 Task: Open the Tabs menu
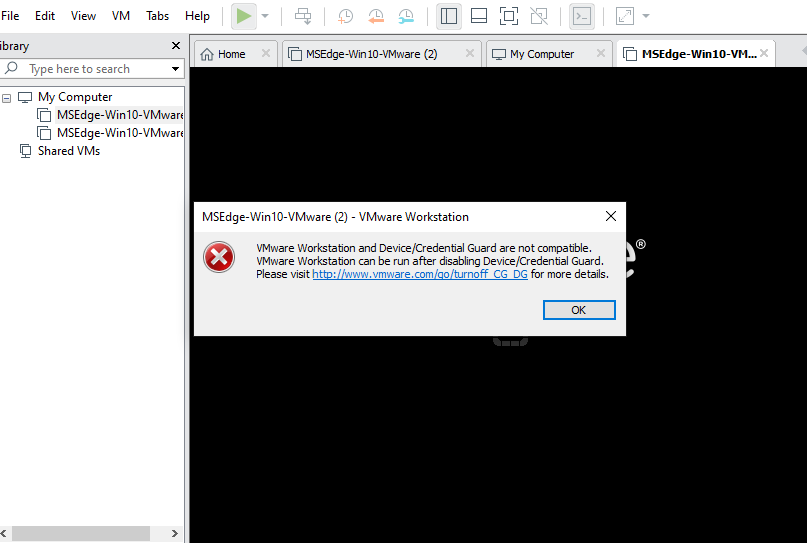(x=157, y=16)
